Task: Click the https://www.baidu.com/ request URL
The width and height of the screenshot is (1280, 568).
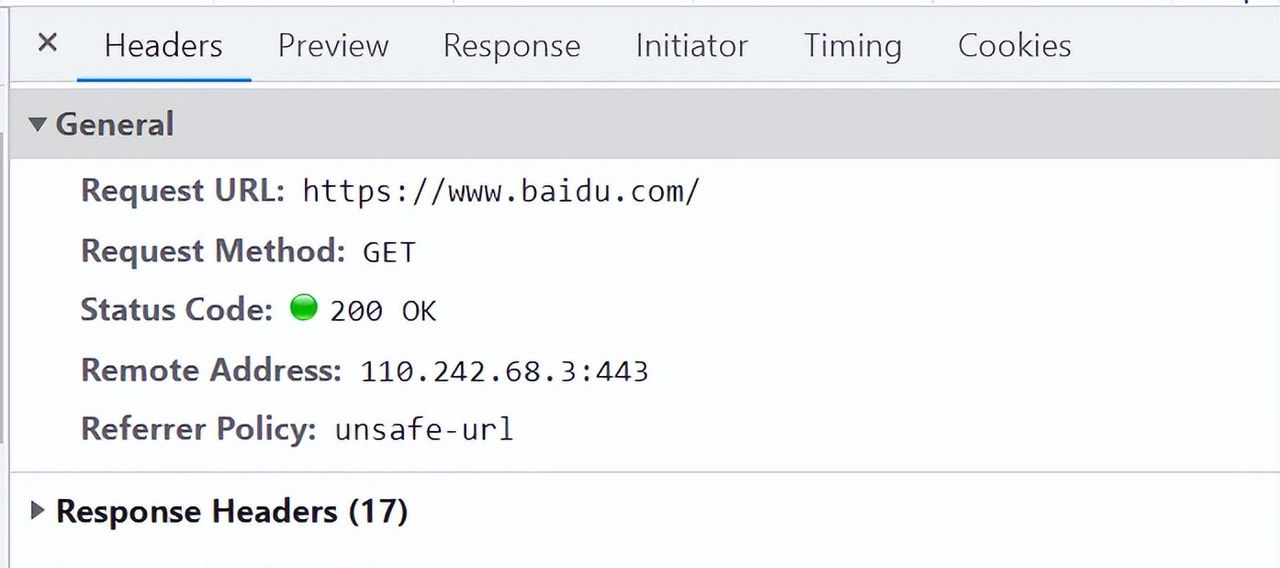Action: pyautogui.click(x=501, y=191)
